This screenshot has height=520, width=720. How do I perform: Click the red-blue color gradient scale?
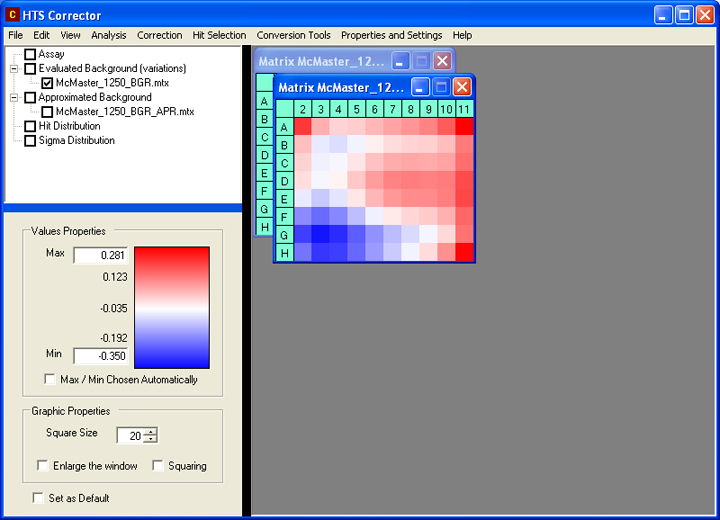172,307
